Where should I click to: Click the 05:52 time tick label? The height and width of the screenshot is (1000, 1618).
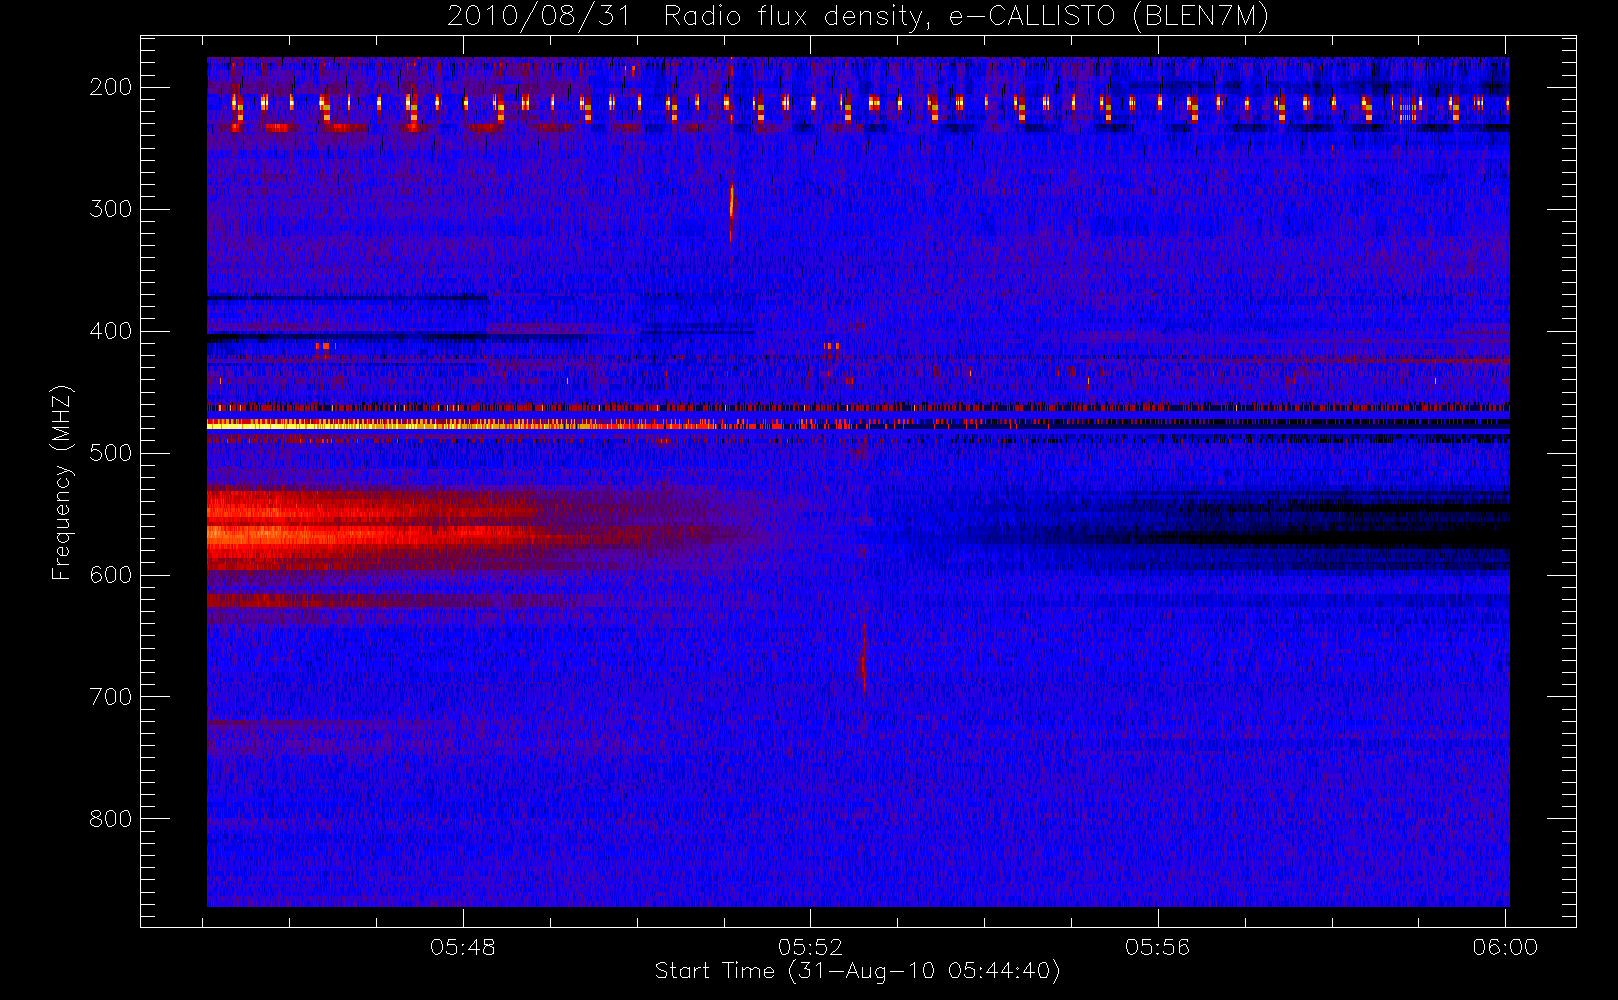(811, 947)
